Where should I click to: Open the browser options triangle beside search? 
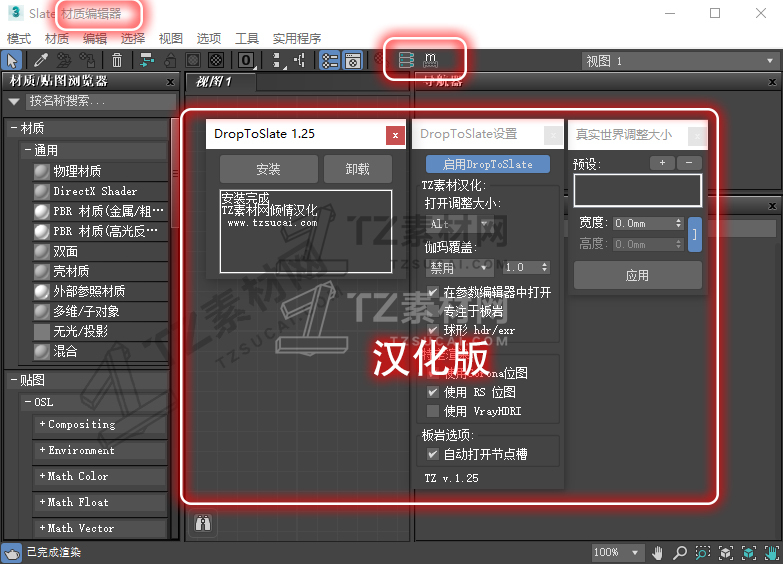[x=14, y=101]
